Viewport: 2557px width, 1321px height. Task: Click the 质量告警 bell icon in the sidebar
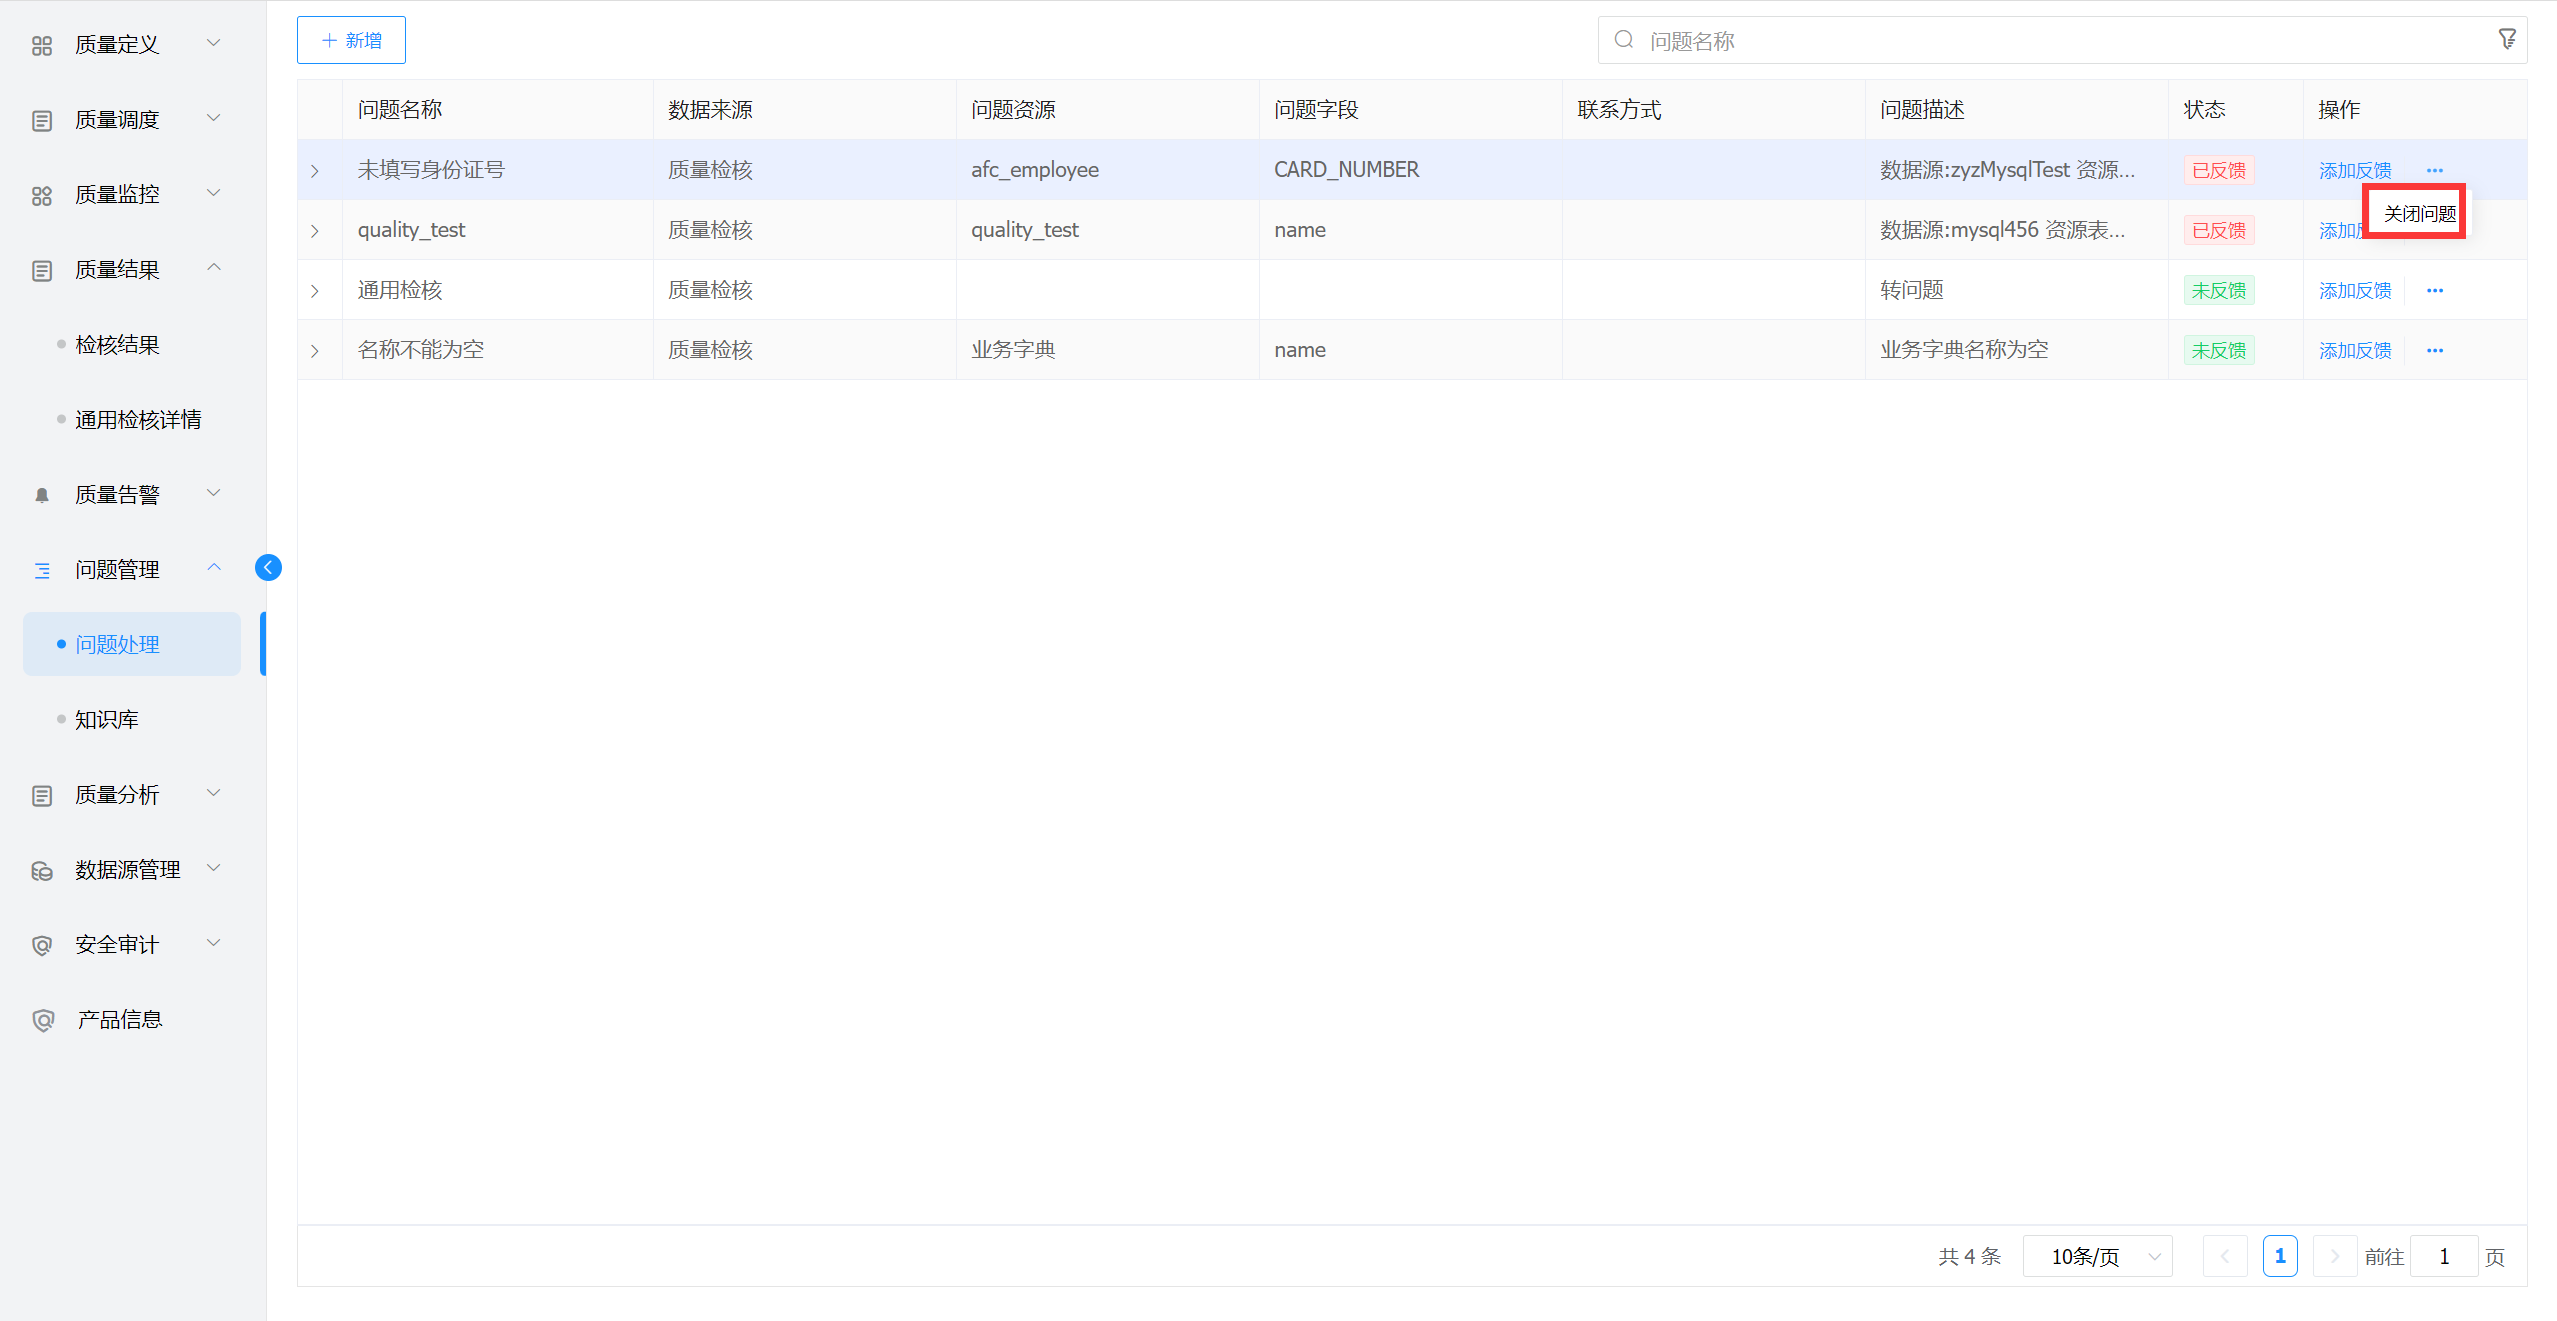tap(42, 495)
